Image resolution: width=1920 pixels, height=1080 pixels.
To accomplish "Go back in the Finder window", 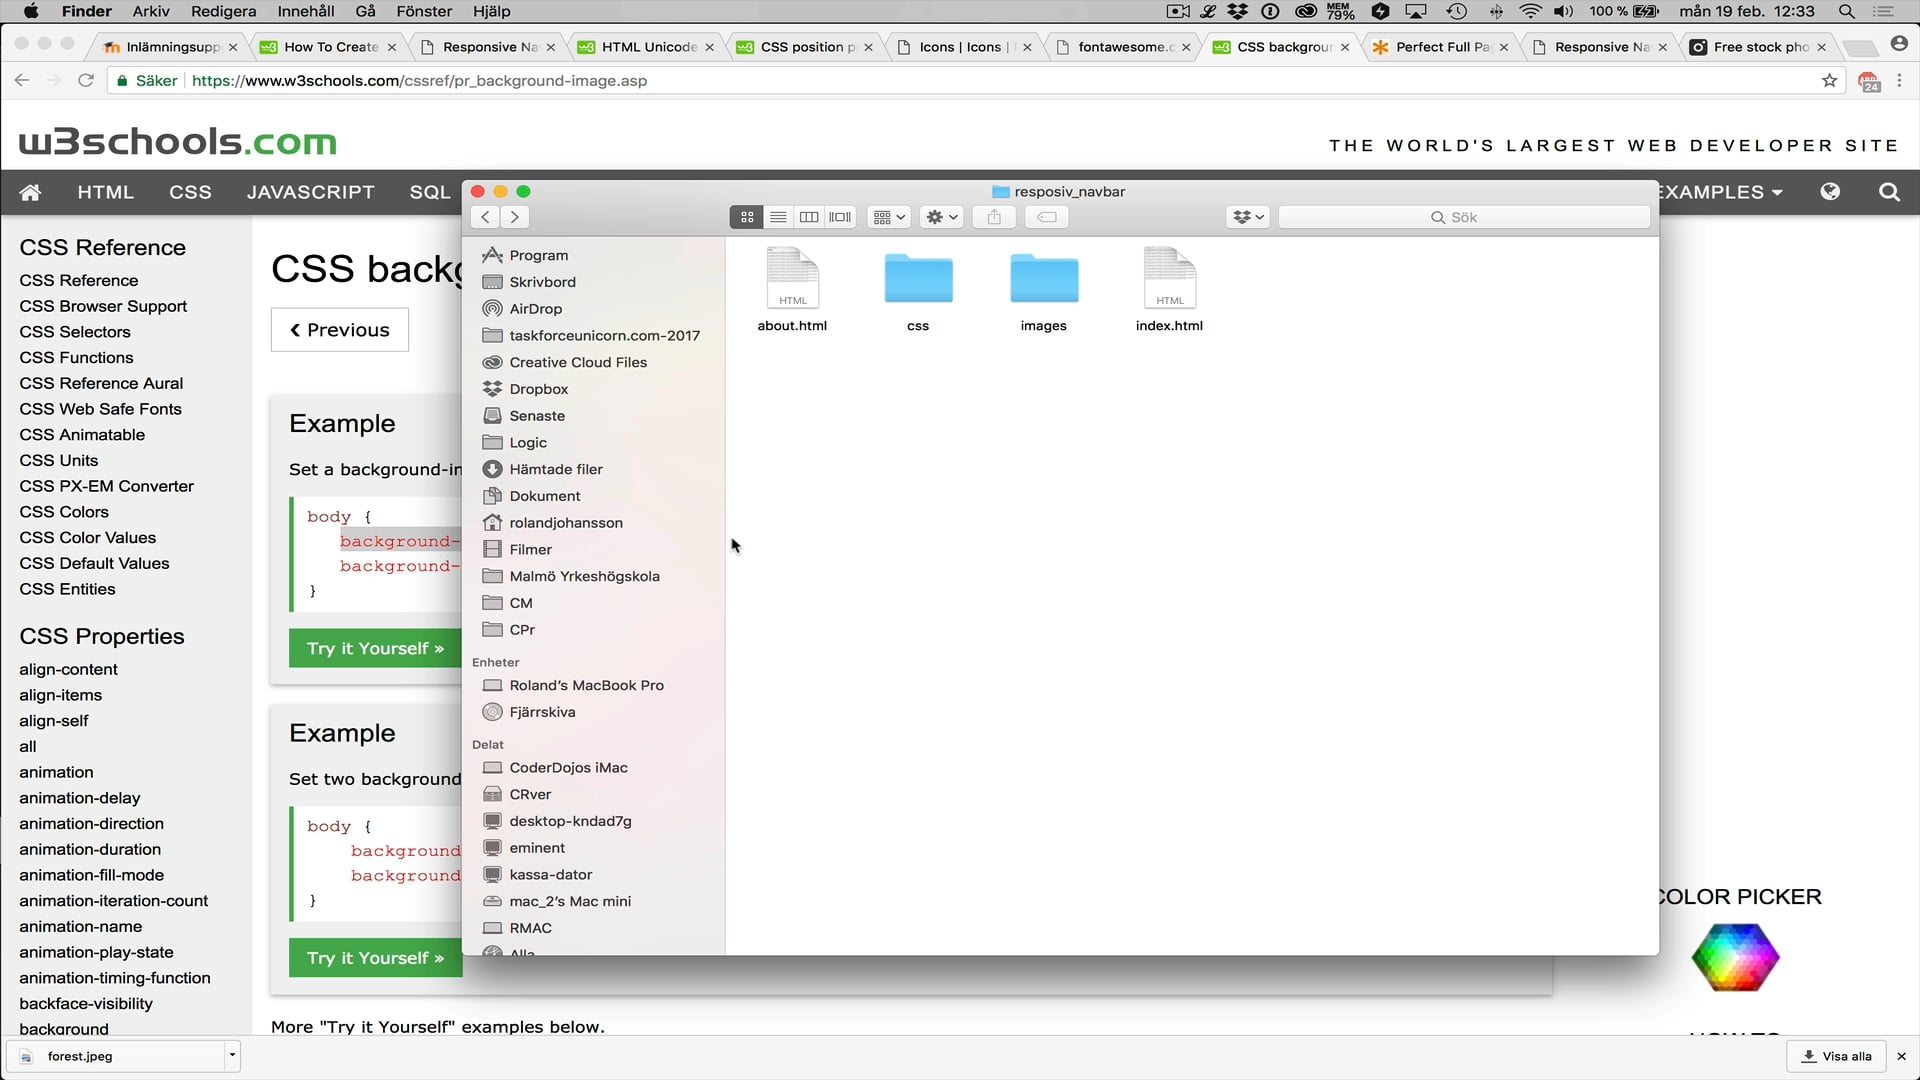I will (485, 217).
